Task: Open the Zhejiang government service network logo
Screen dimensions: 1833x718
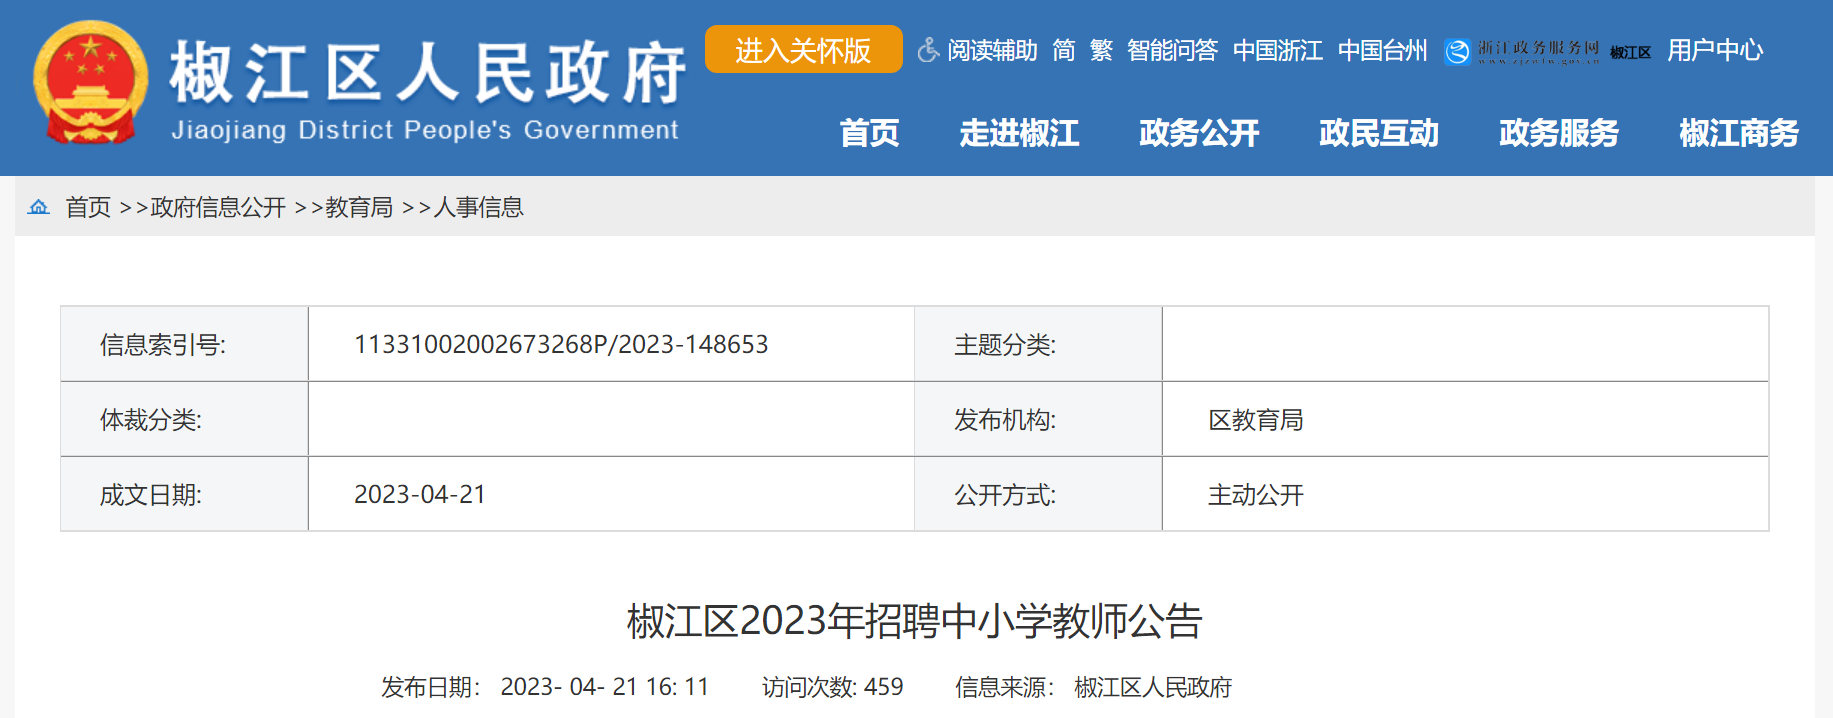Action: pyautogui.click(x=1522, y=51)
